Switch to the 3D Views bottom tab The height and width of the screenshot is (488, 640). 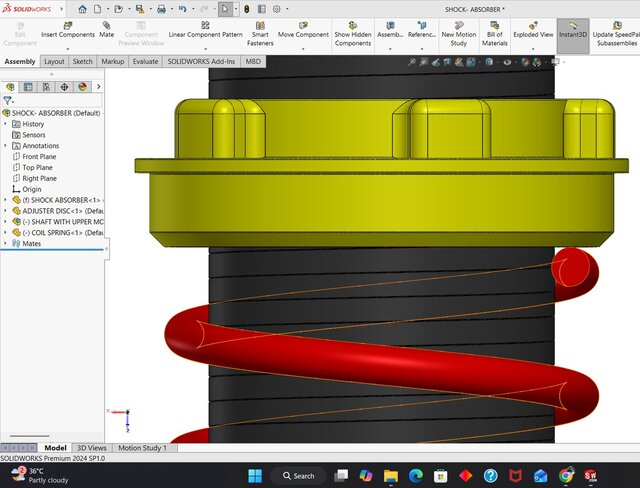click(91, 448)
